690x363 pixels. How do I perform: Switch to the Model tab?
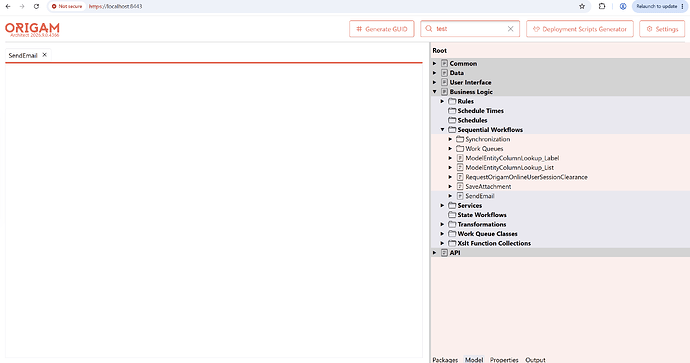(474, 360)
